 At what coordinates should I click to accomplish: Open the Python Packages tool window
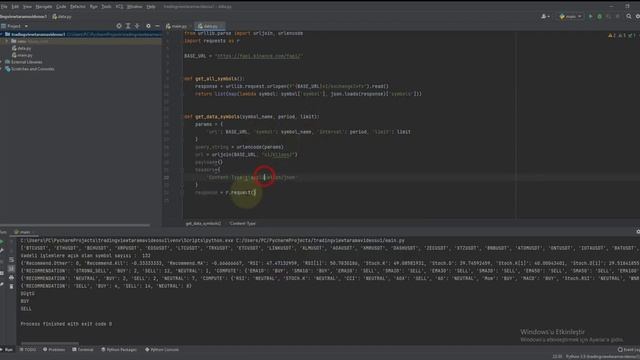[119, 350]
